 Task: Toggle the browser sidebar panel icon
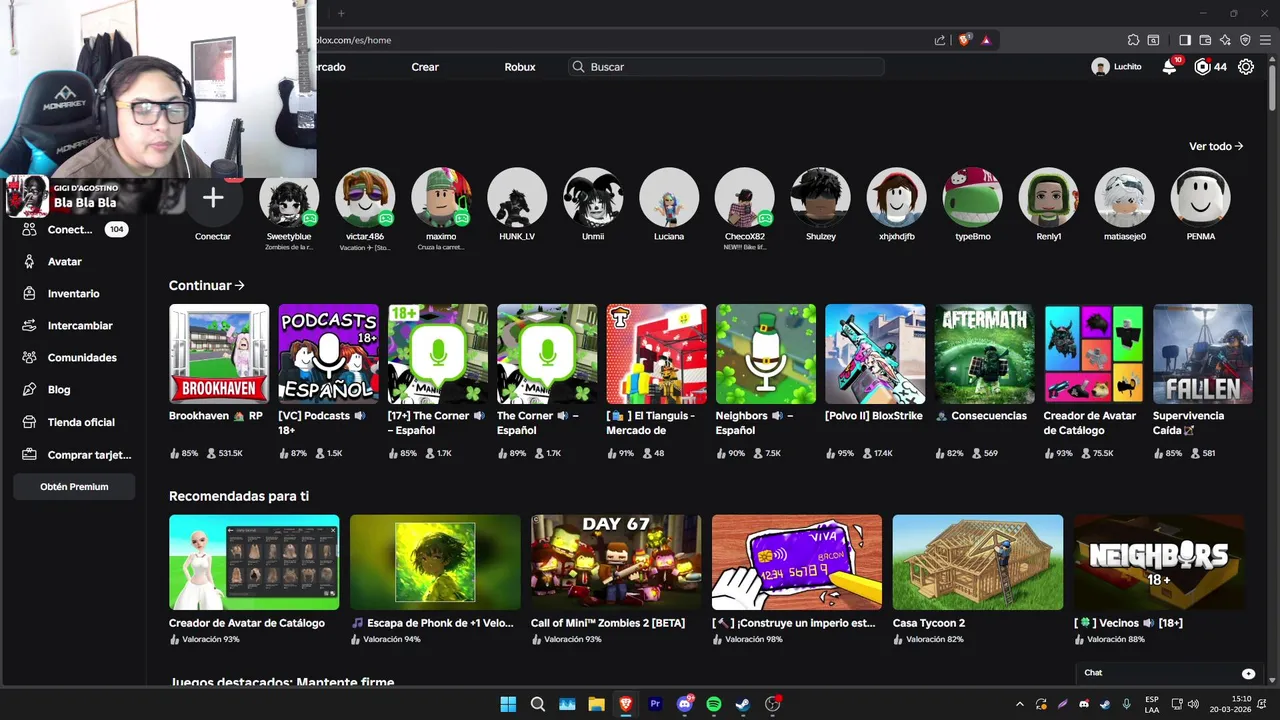[1185, 40]
